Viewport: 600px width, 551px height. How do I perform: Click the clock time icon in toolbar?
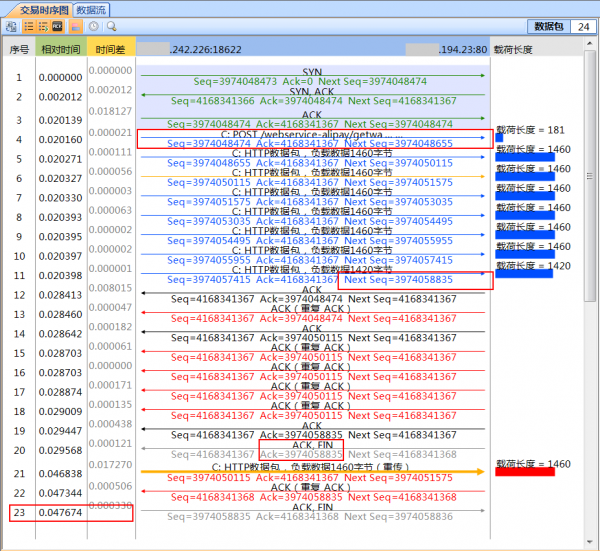tap(93, 26)
